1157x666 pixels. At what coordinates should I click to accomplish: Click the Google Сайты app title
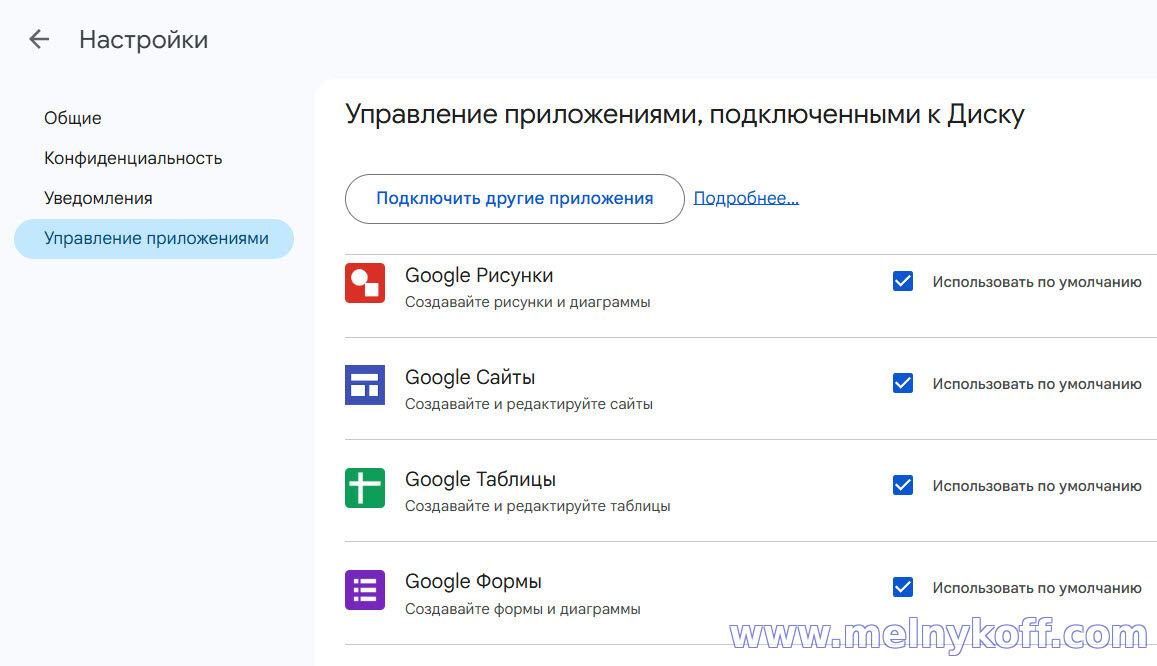point(470,377)
